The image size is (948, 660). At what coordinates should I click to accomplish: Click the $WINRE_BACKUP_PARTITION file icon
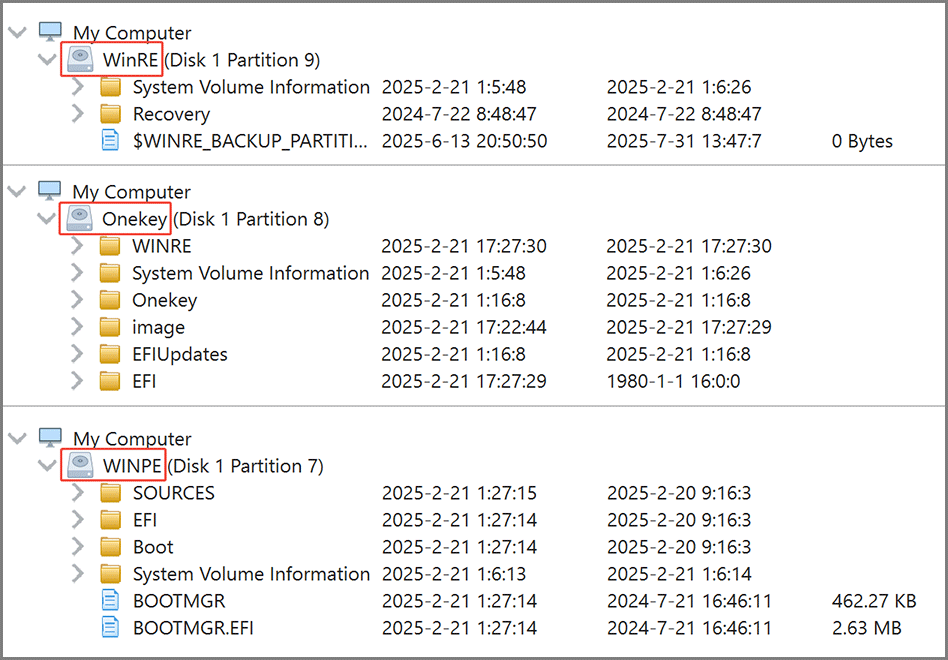110,141
